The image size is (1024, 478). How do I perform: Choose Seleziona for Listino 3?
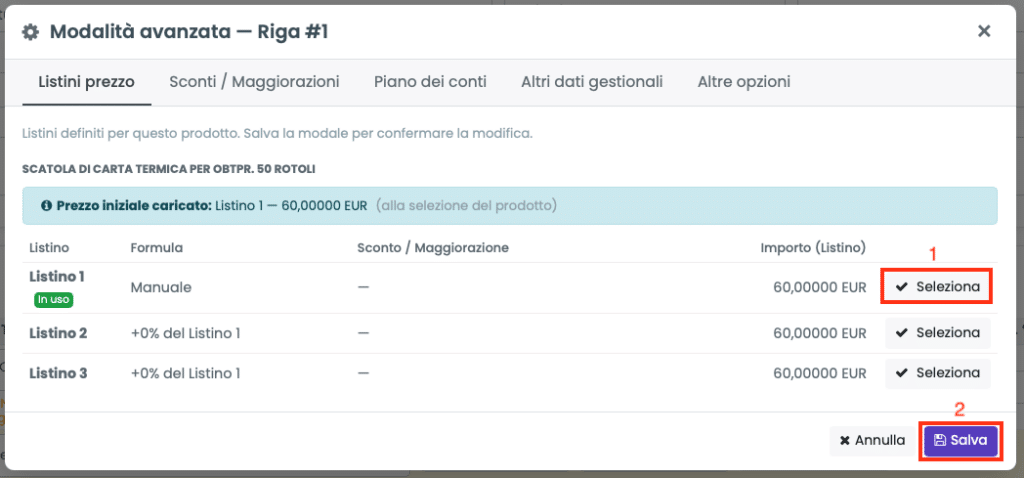click(x=938, y=373)
